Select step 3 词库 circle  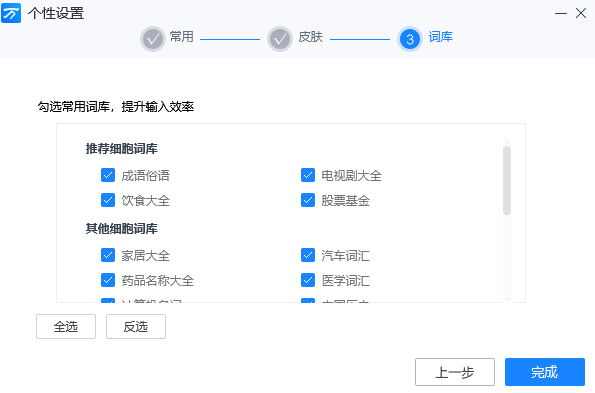click(410, 39)
